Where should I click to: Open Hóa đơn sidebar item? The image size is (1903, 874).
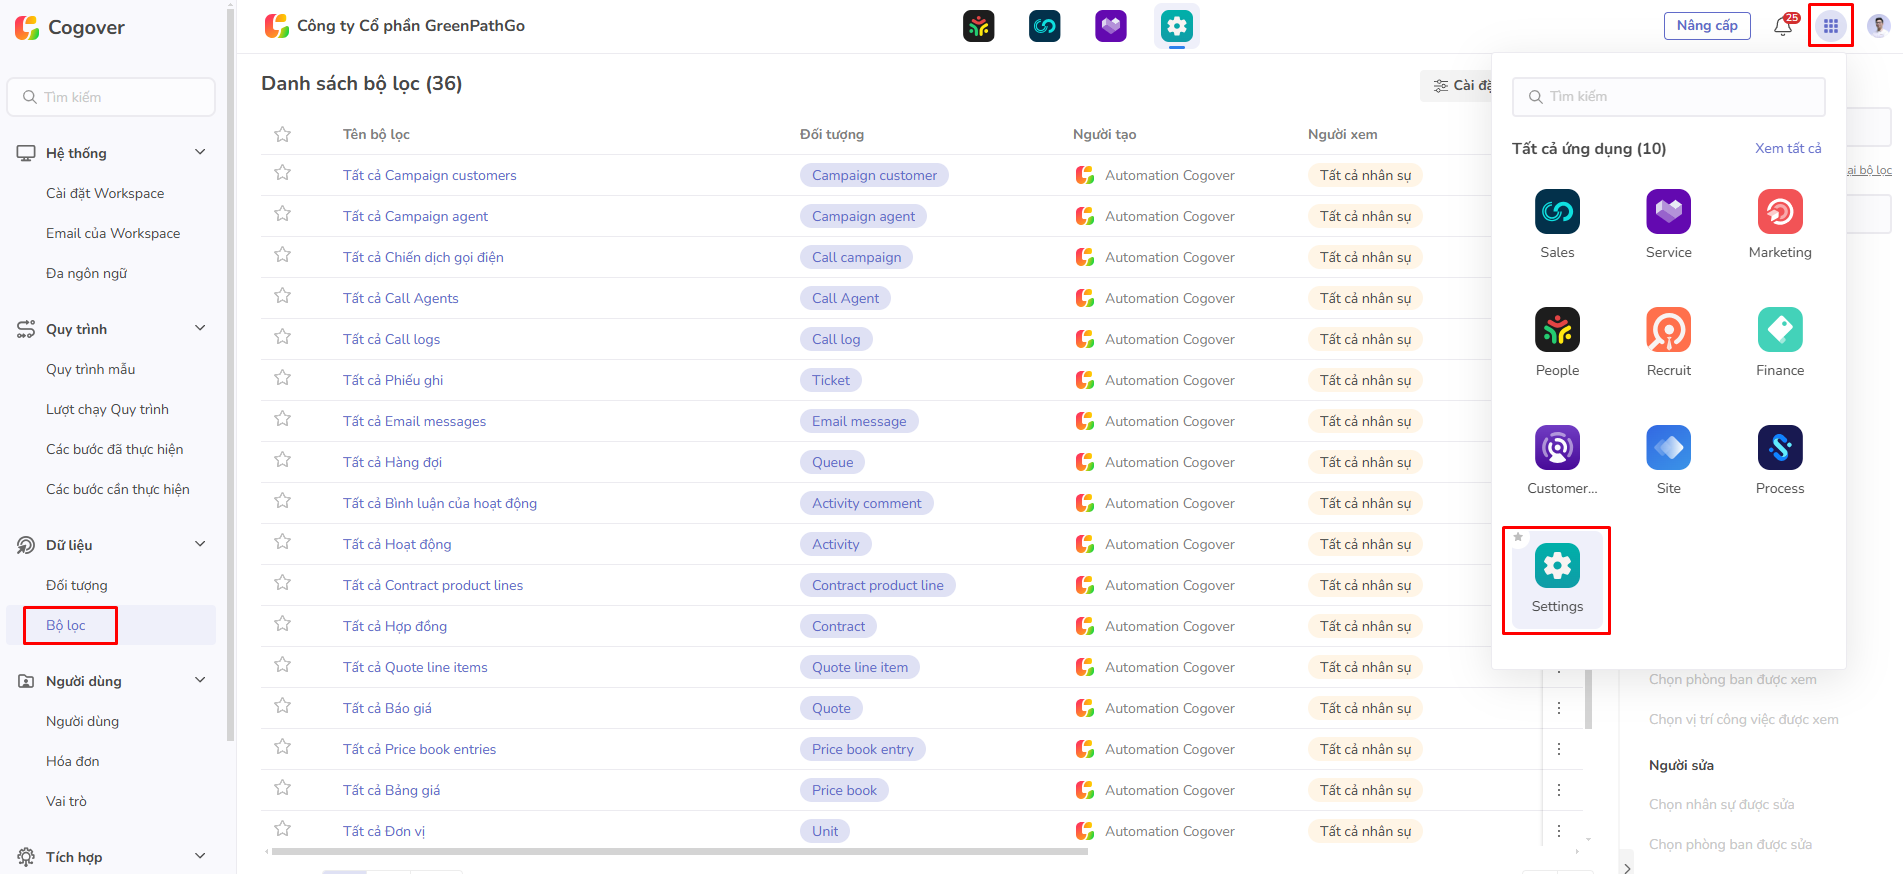(x=73, y=761)
